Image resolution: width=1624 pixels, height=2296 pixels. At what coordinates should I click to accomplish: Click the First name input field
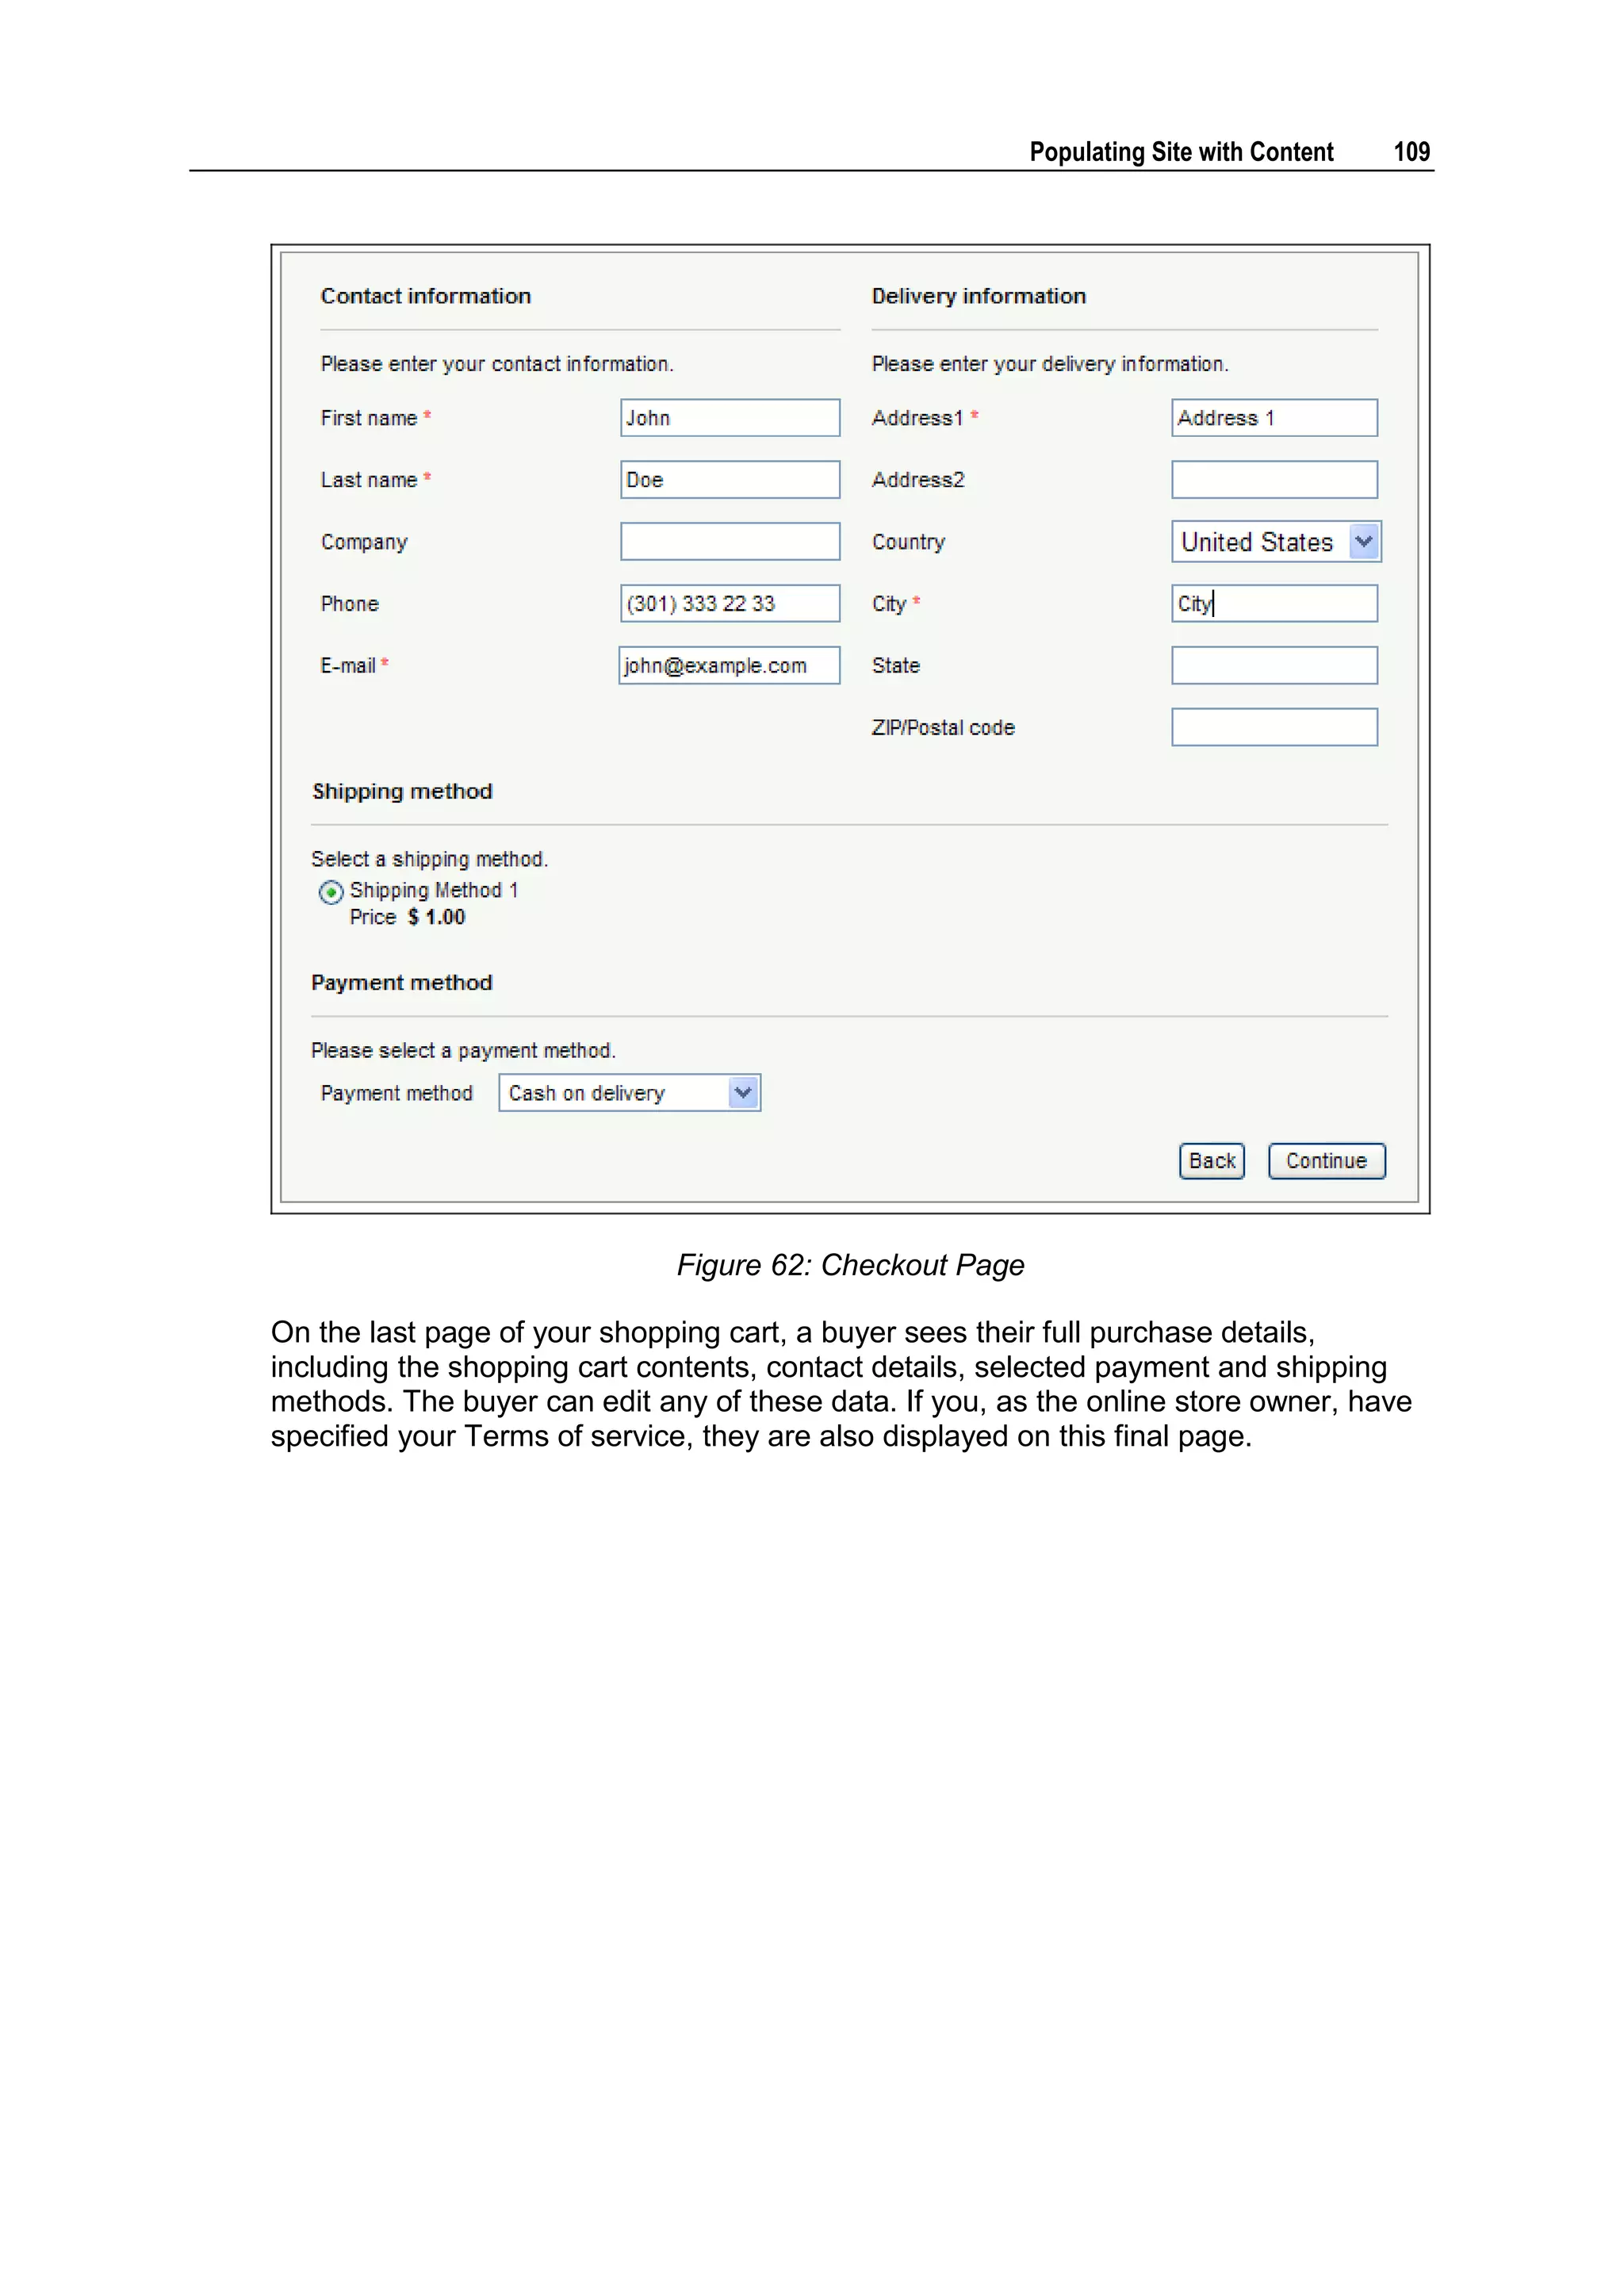(x=729, y=418)
